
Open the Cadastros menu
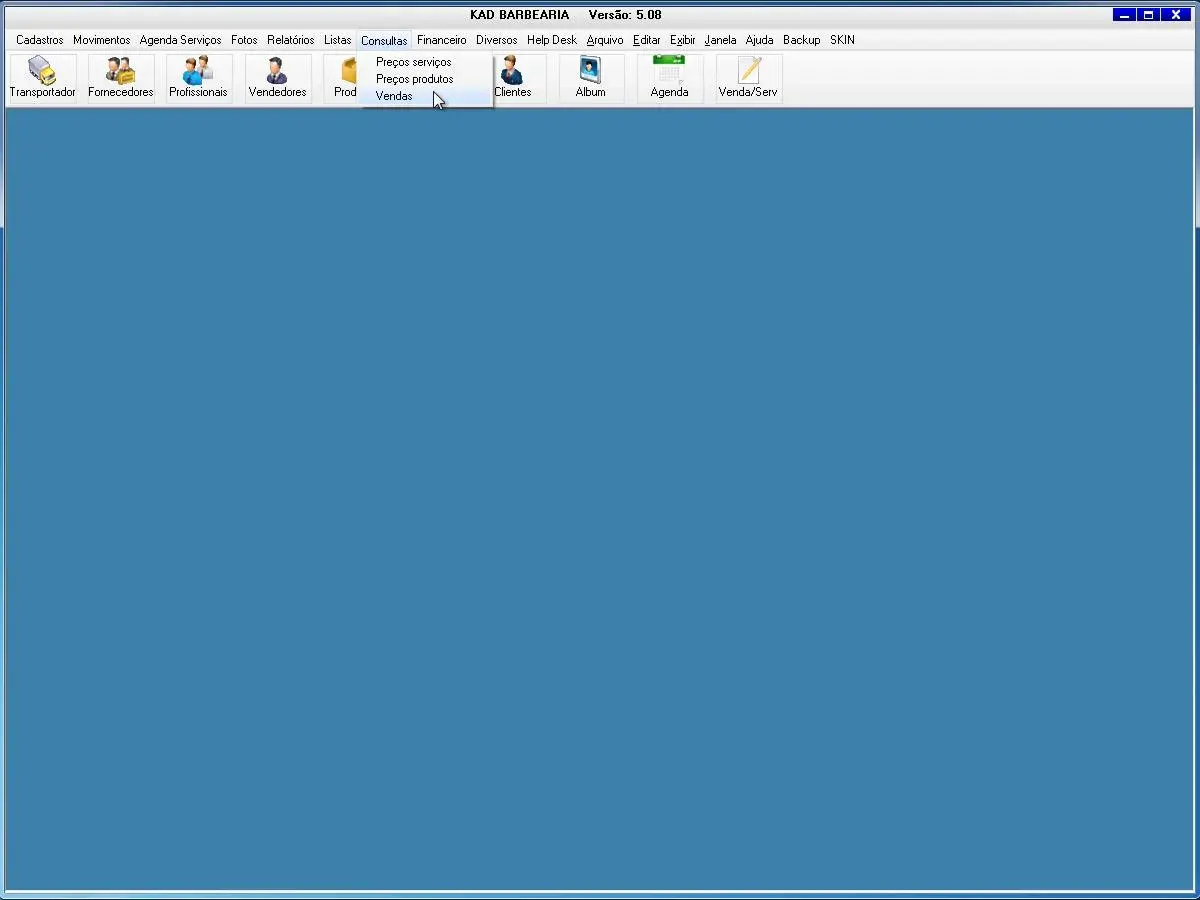(x=40, y=40)
